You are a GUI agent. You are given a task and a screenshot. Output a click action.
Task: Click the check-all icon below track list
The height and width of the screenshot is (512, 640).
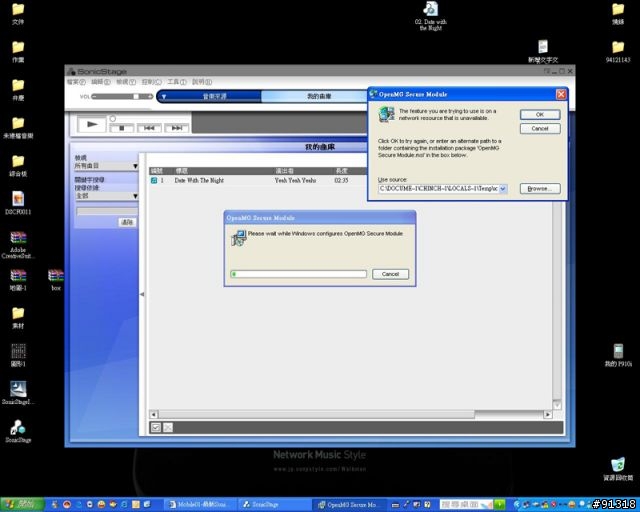pyautogui.click(x=156, y=427)
